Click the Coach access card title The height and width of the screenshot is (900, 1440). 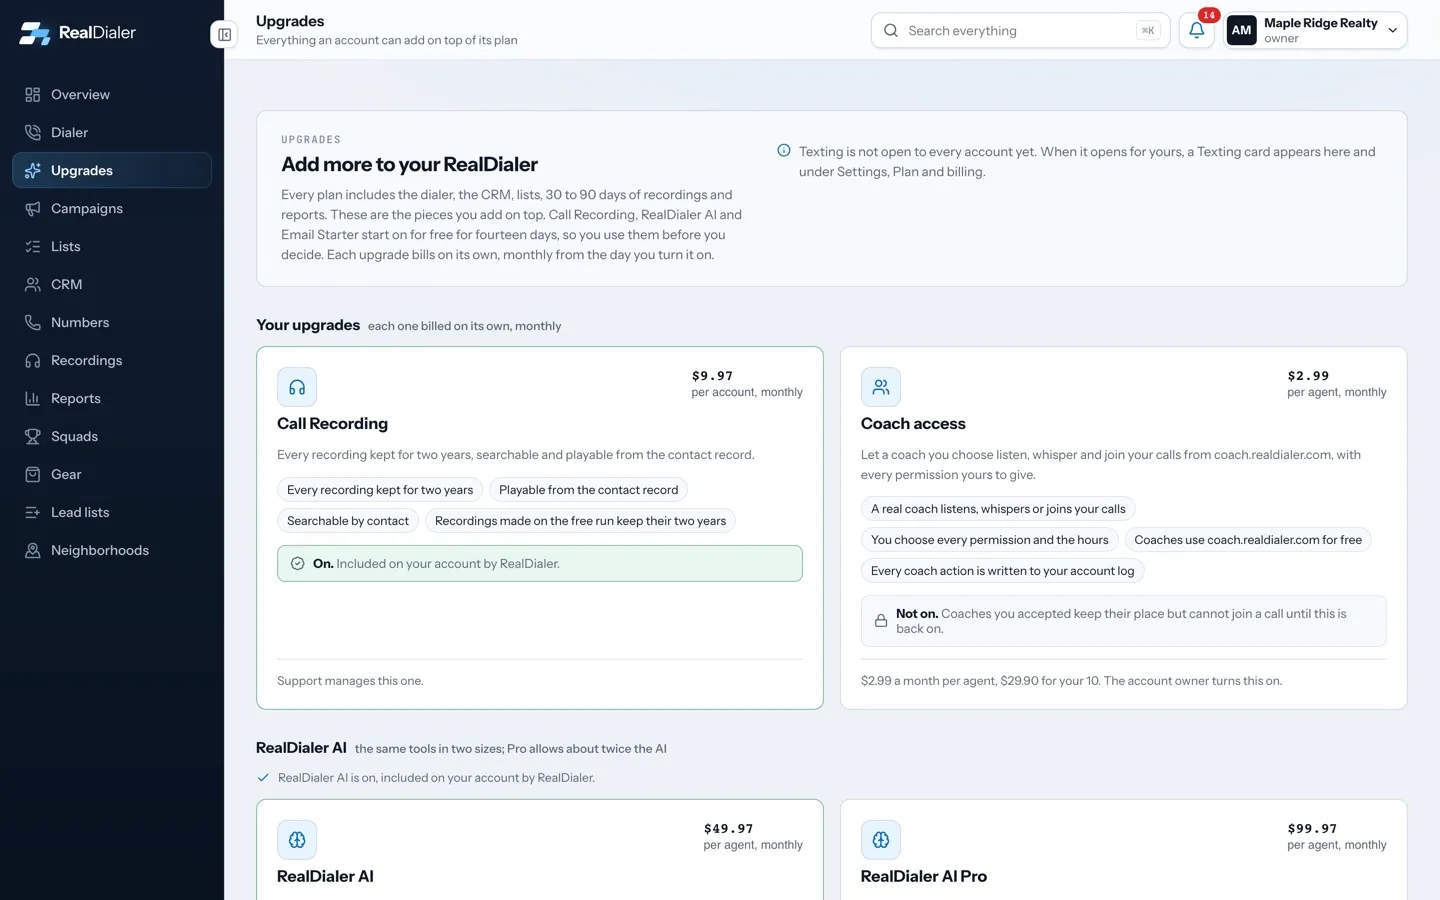(x=913, y=424)
